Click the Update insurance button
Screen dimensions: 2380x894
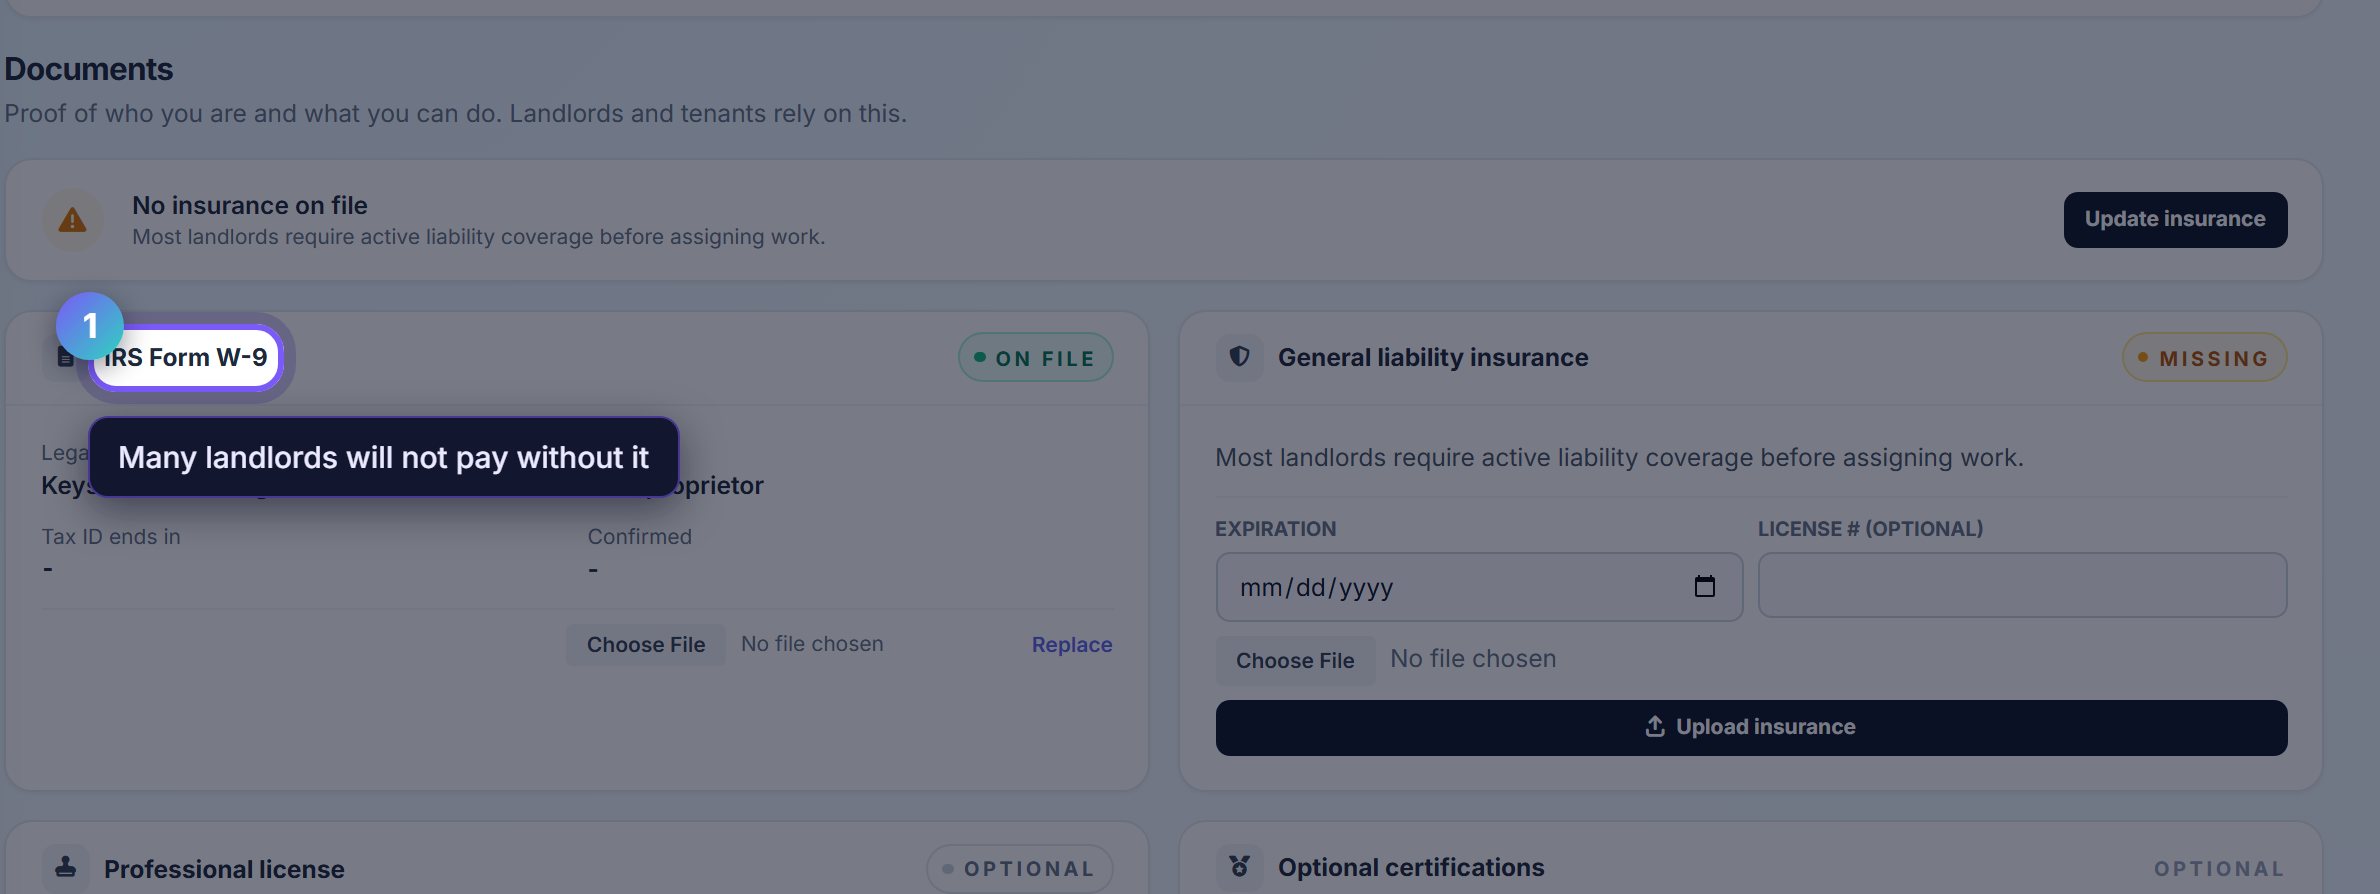pyautogui.click(x=2175, y=219)
